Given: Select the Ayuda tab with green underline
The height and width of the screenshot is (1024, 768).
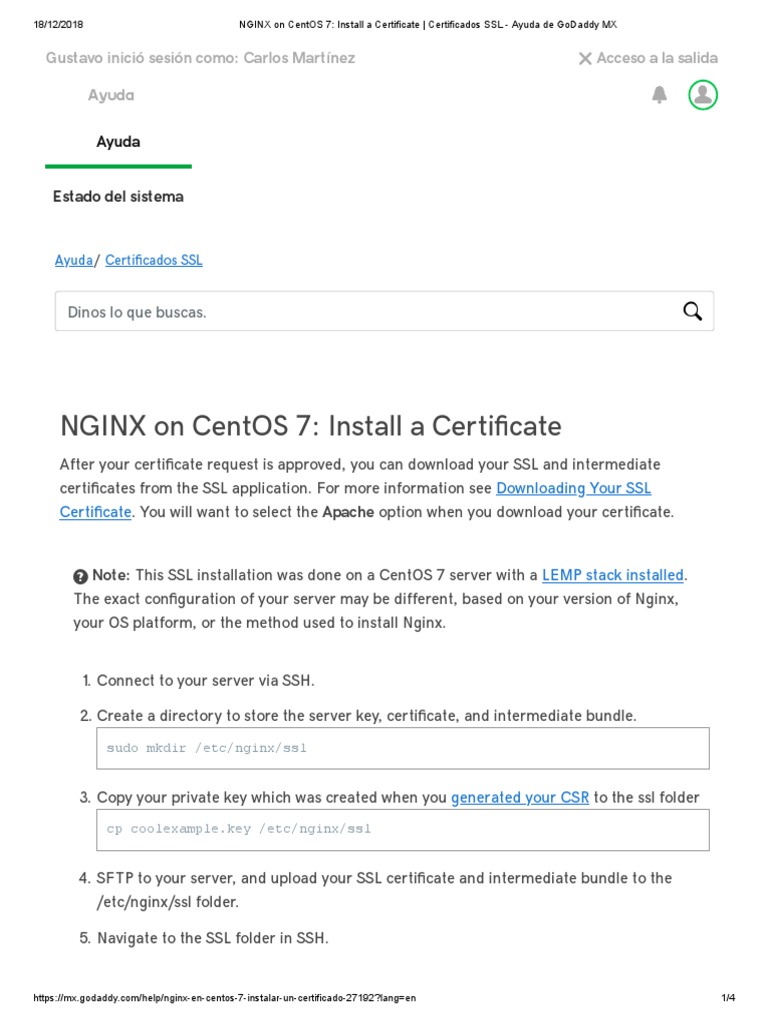Looking at the screenshot, I should tap(118, 142).
